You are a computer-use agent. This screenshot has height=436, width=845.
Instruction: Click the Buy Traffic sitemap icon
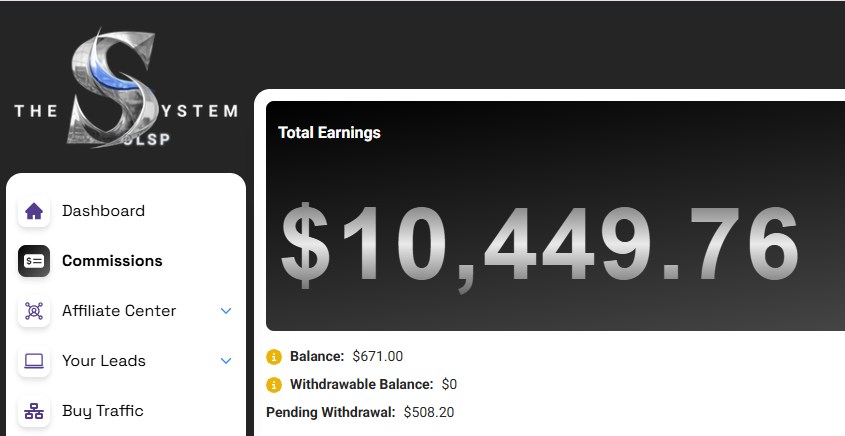pos(34,411)
